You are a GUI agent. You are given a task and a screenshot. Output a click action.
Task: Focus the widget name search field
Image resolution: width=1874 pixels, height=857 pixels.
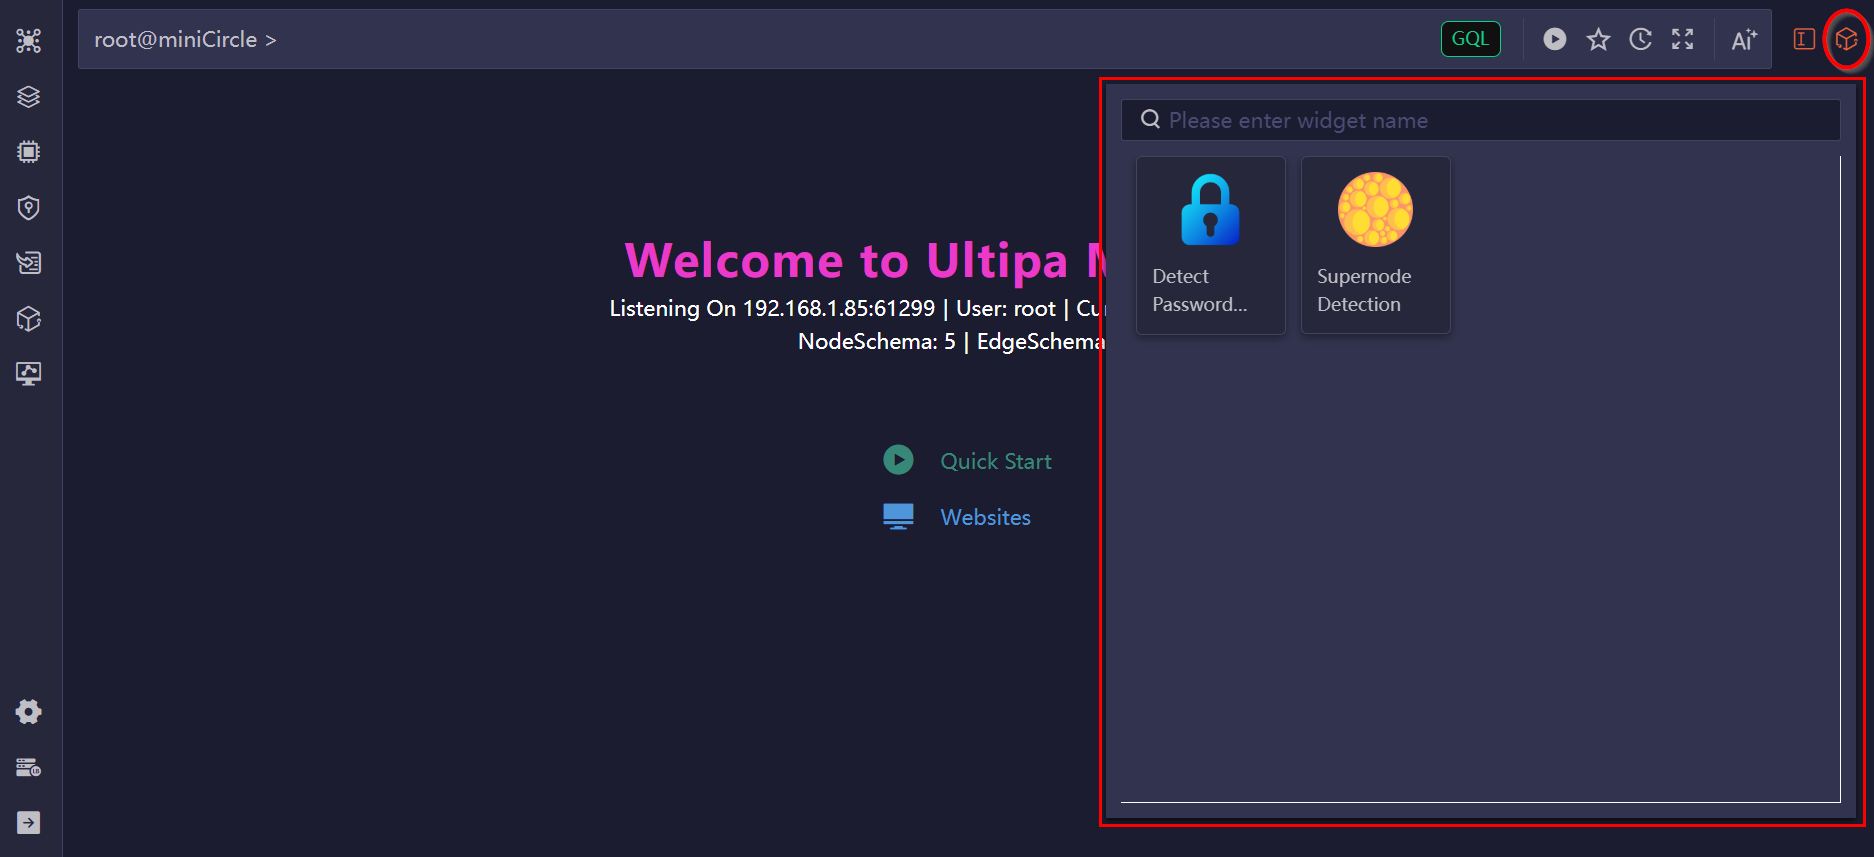[1480, 120]
